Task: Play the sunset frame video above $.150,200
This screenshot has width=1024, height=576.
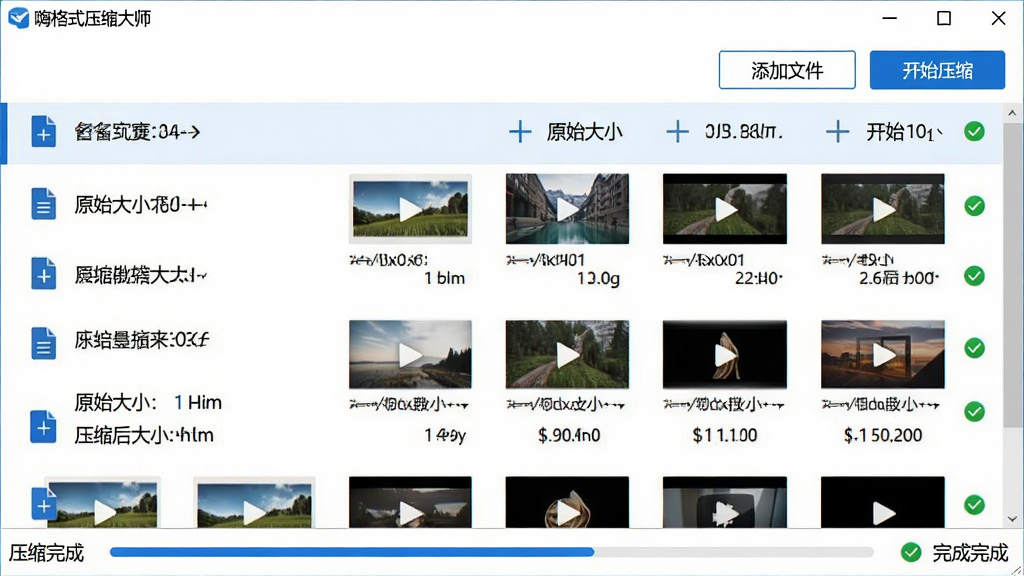Action: tap(883, 355)
